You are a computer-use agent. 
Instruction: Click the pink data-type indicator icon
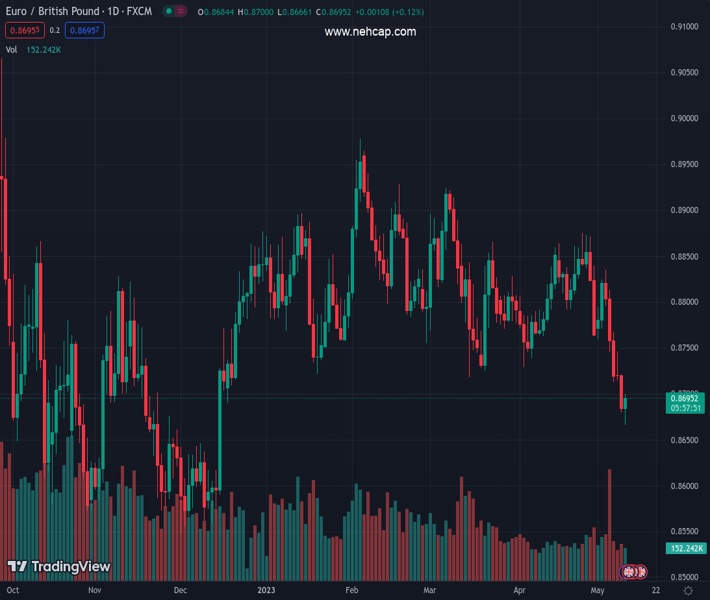181,11
